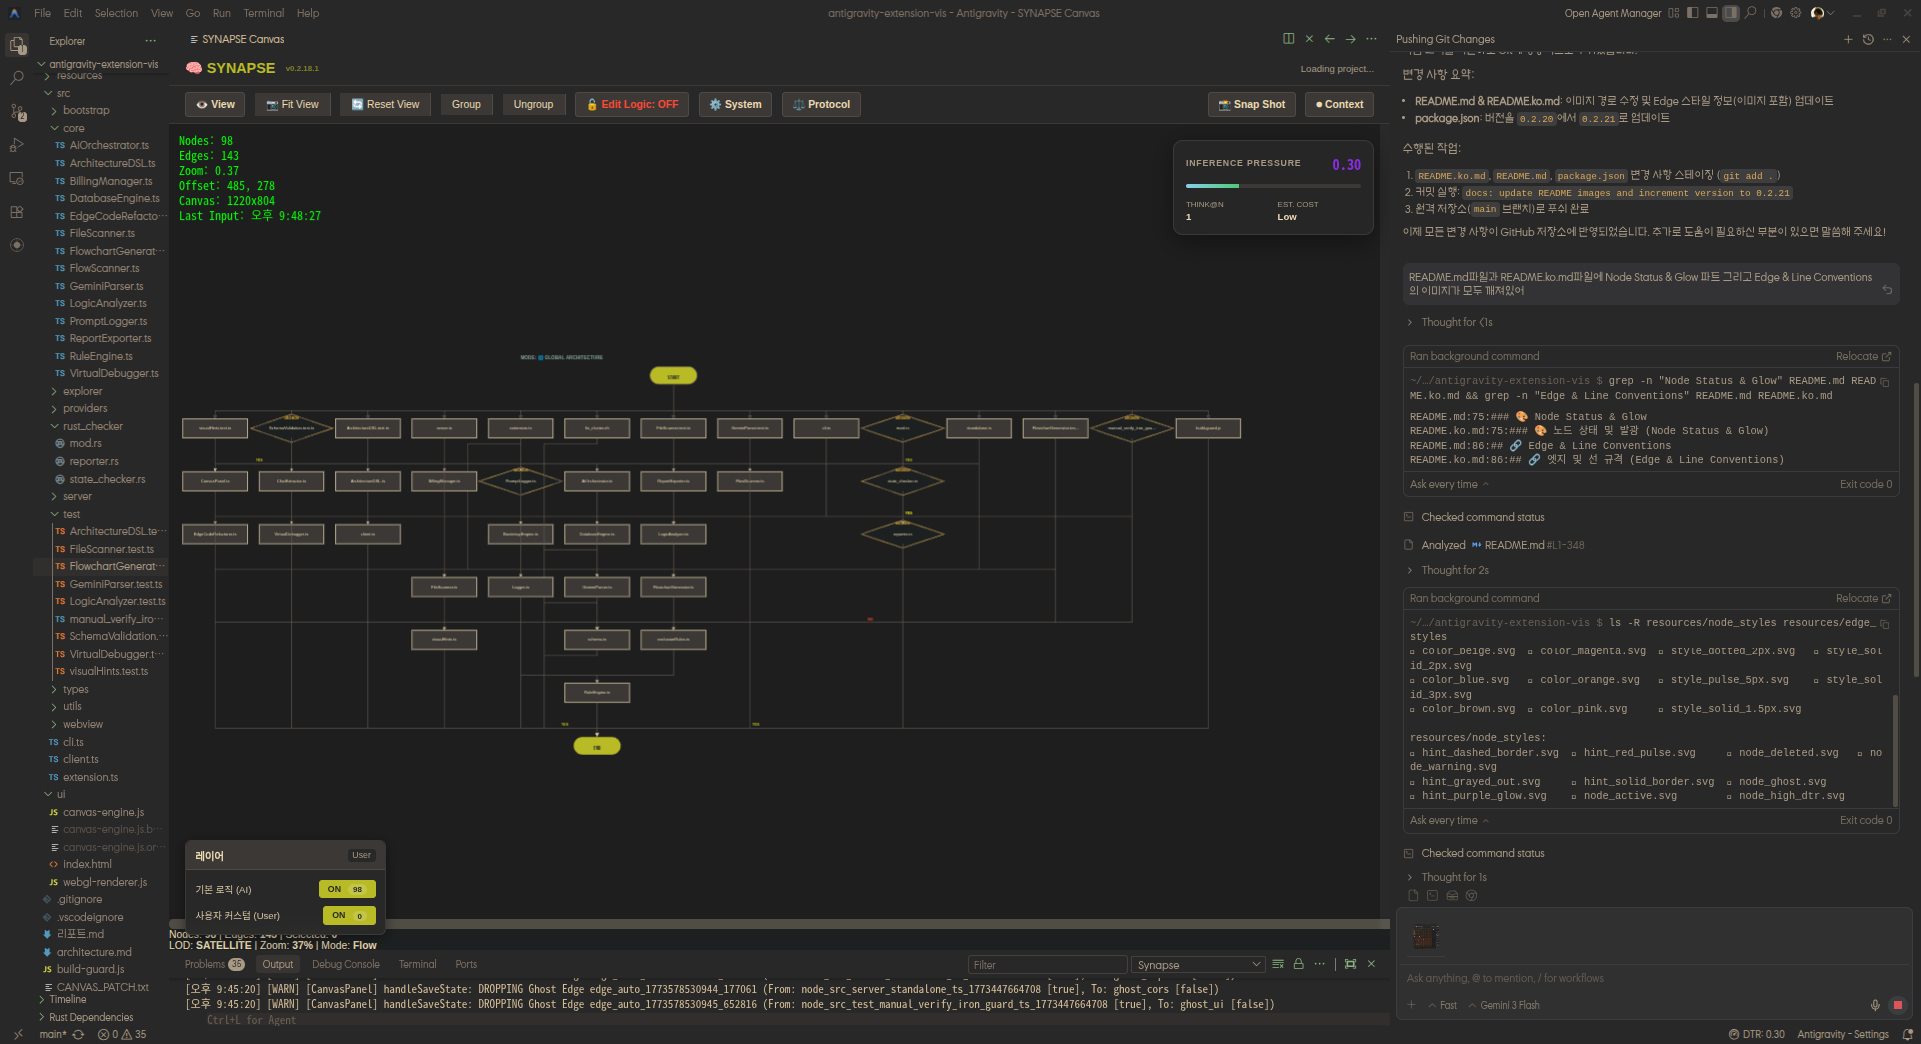Click the Filter input in Output panel
Viewport: 1921px width, 1044px height.
1046,965
